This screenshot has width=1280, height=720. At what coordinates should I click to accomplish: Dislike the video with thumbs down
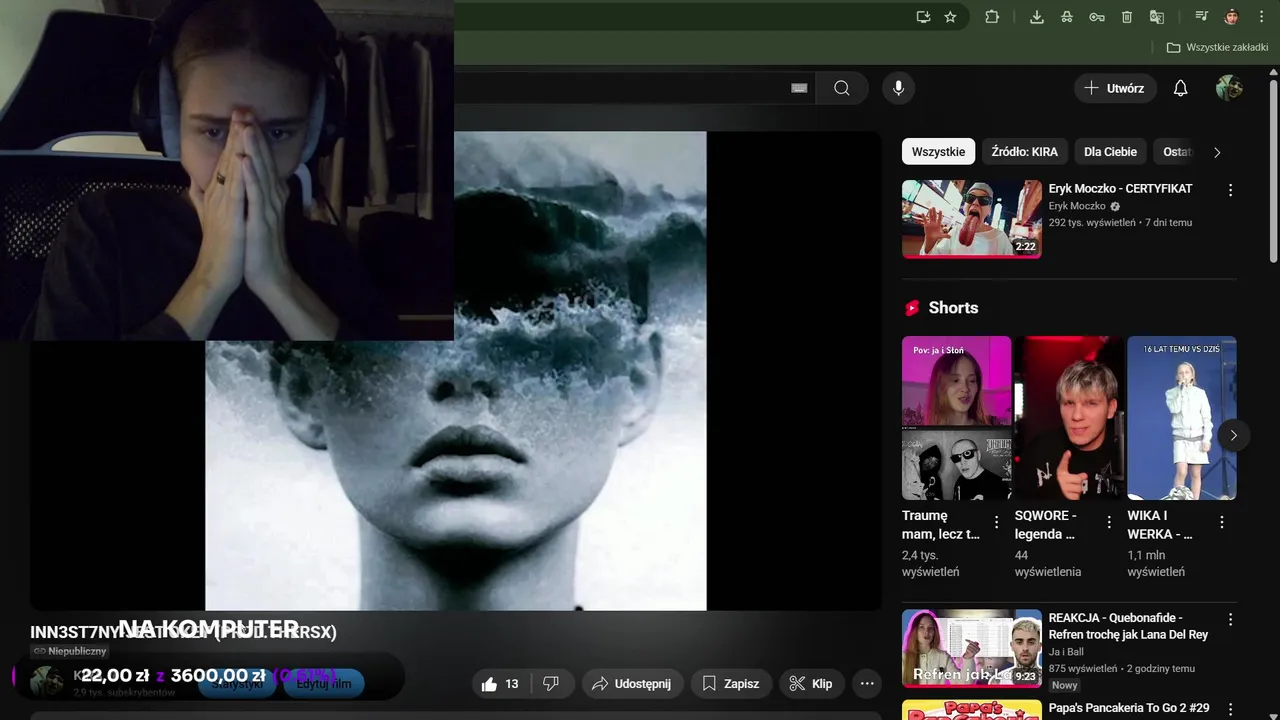[x=551, y=684]
